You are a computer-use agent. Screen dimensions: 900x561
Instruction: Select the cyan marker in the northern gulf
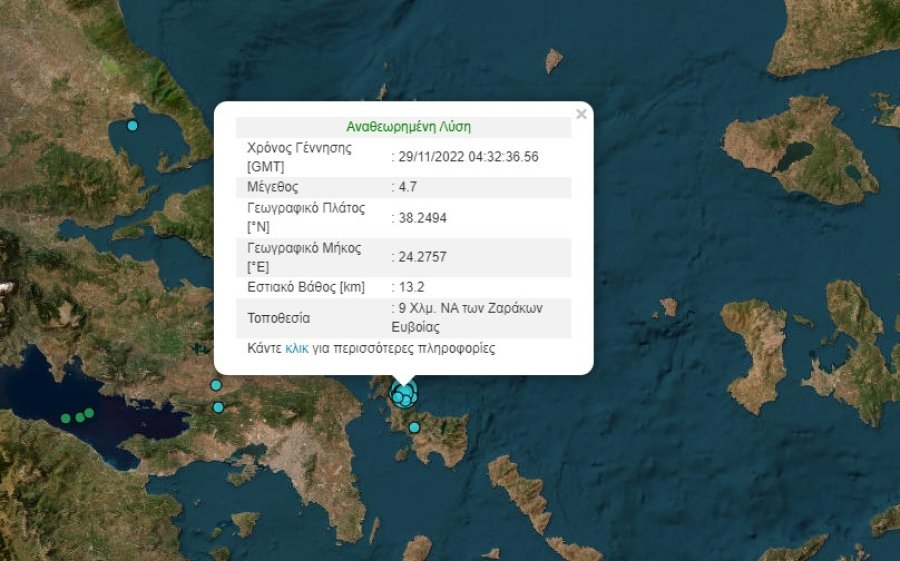click(x=133, y=126)
